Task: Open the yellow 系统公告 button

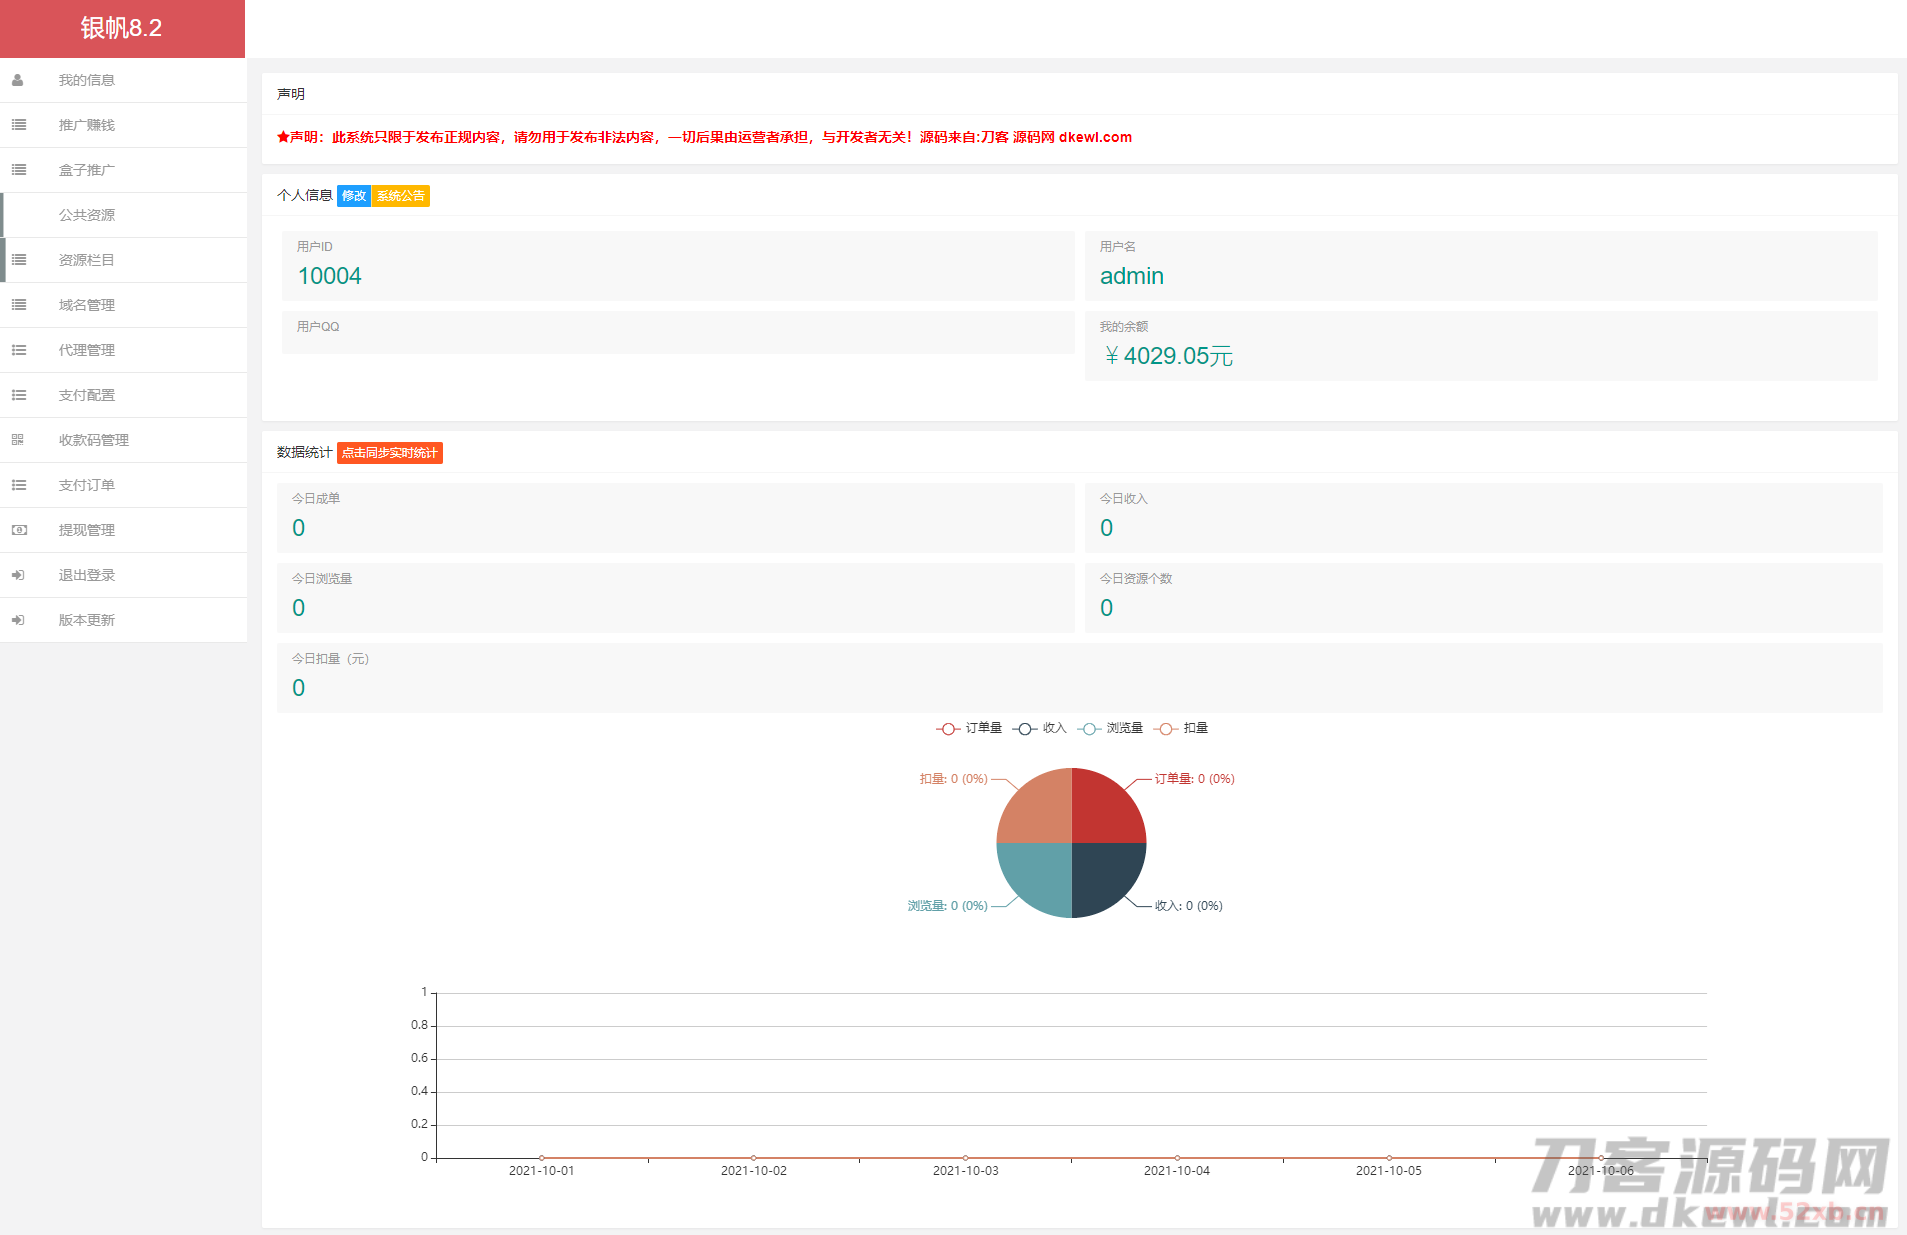Action: [401, 196]
